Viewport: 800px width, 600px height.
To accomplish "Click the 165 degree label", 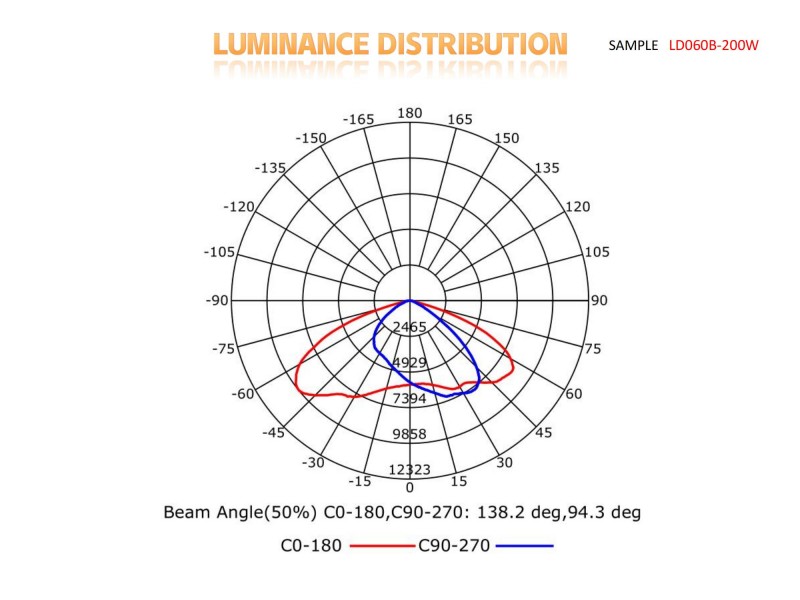I will click(460, 119).
